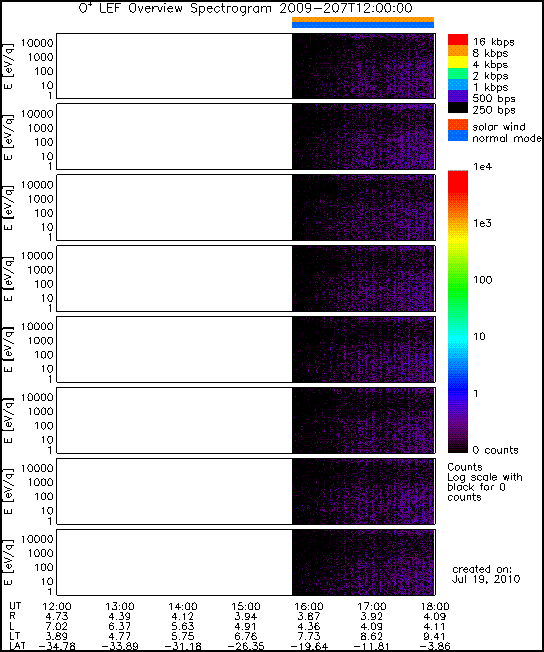Click the R value 3.87
The image size is (544, 652).
[309, 616]
